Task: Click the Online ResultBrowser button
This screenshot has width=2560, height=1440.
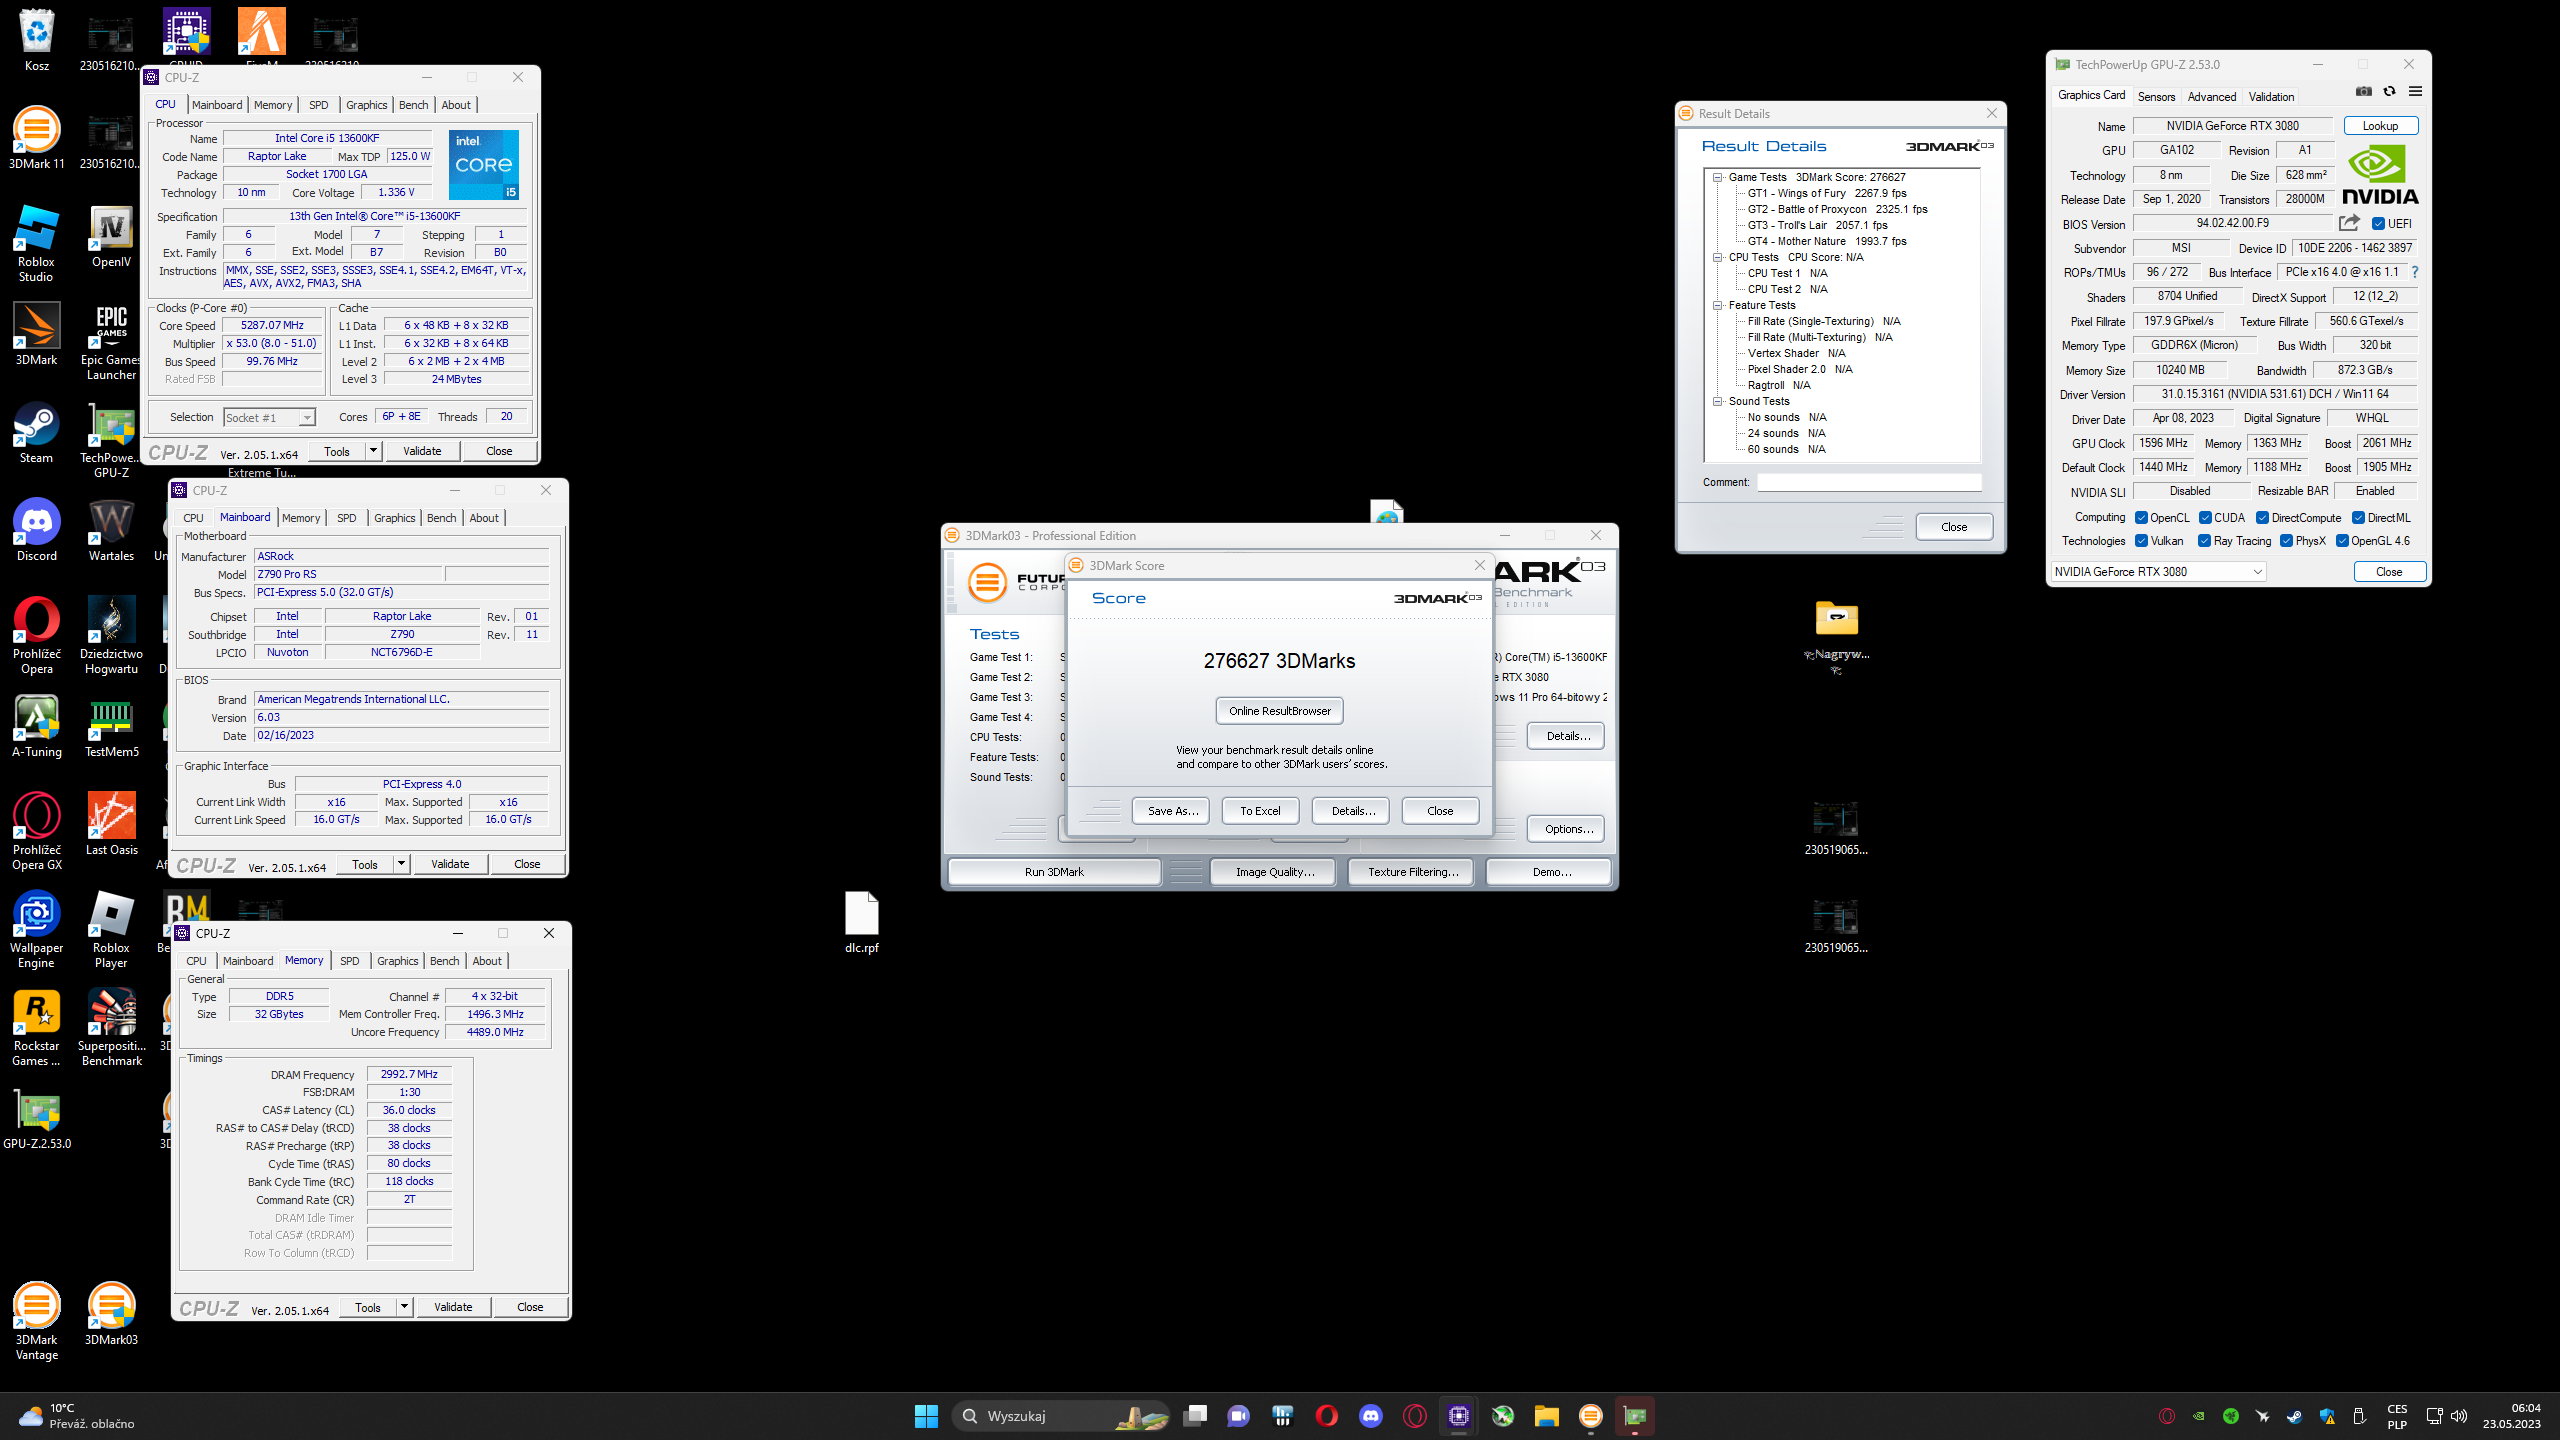Action: point(1280,711)
